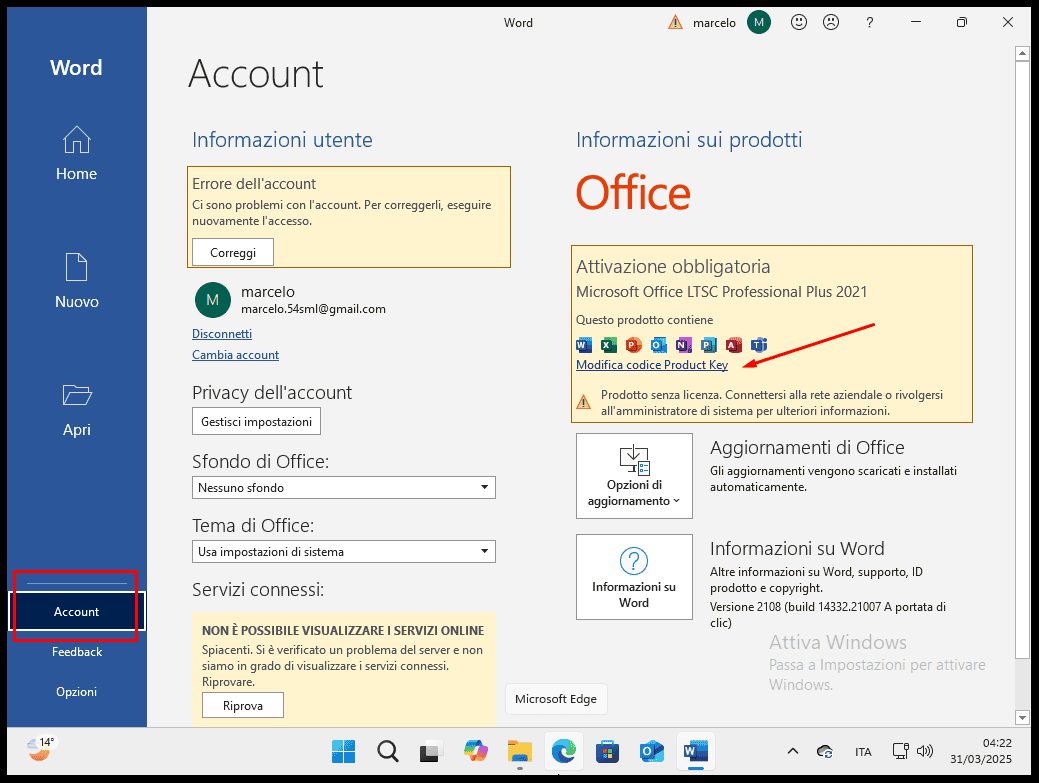Click the smiley face feedback icon
Viewport: 1039px width, 783px height.
(x=798, y=22)
